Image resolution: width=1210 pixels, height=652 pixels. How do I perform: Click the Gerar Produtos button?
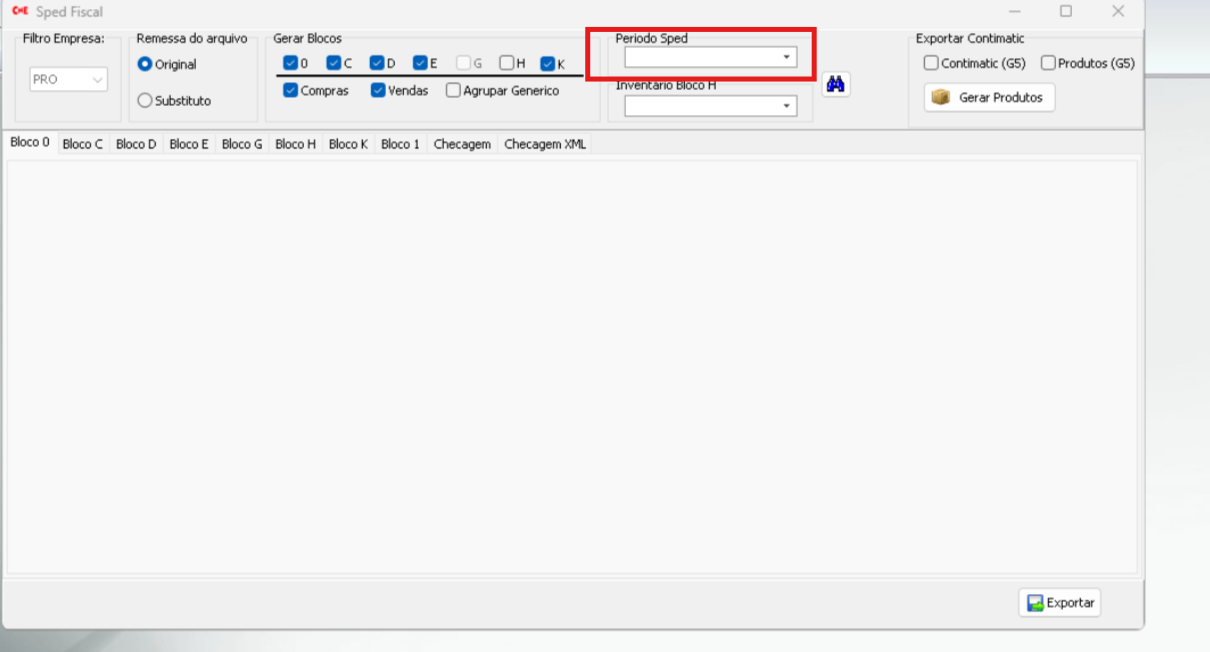(989, 97)
